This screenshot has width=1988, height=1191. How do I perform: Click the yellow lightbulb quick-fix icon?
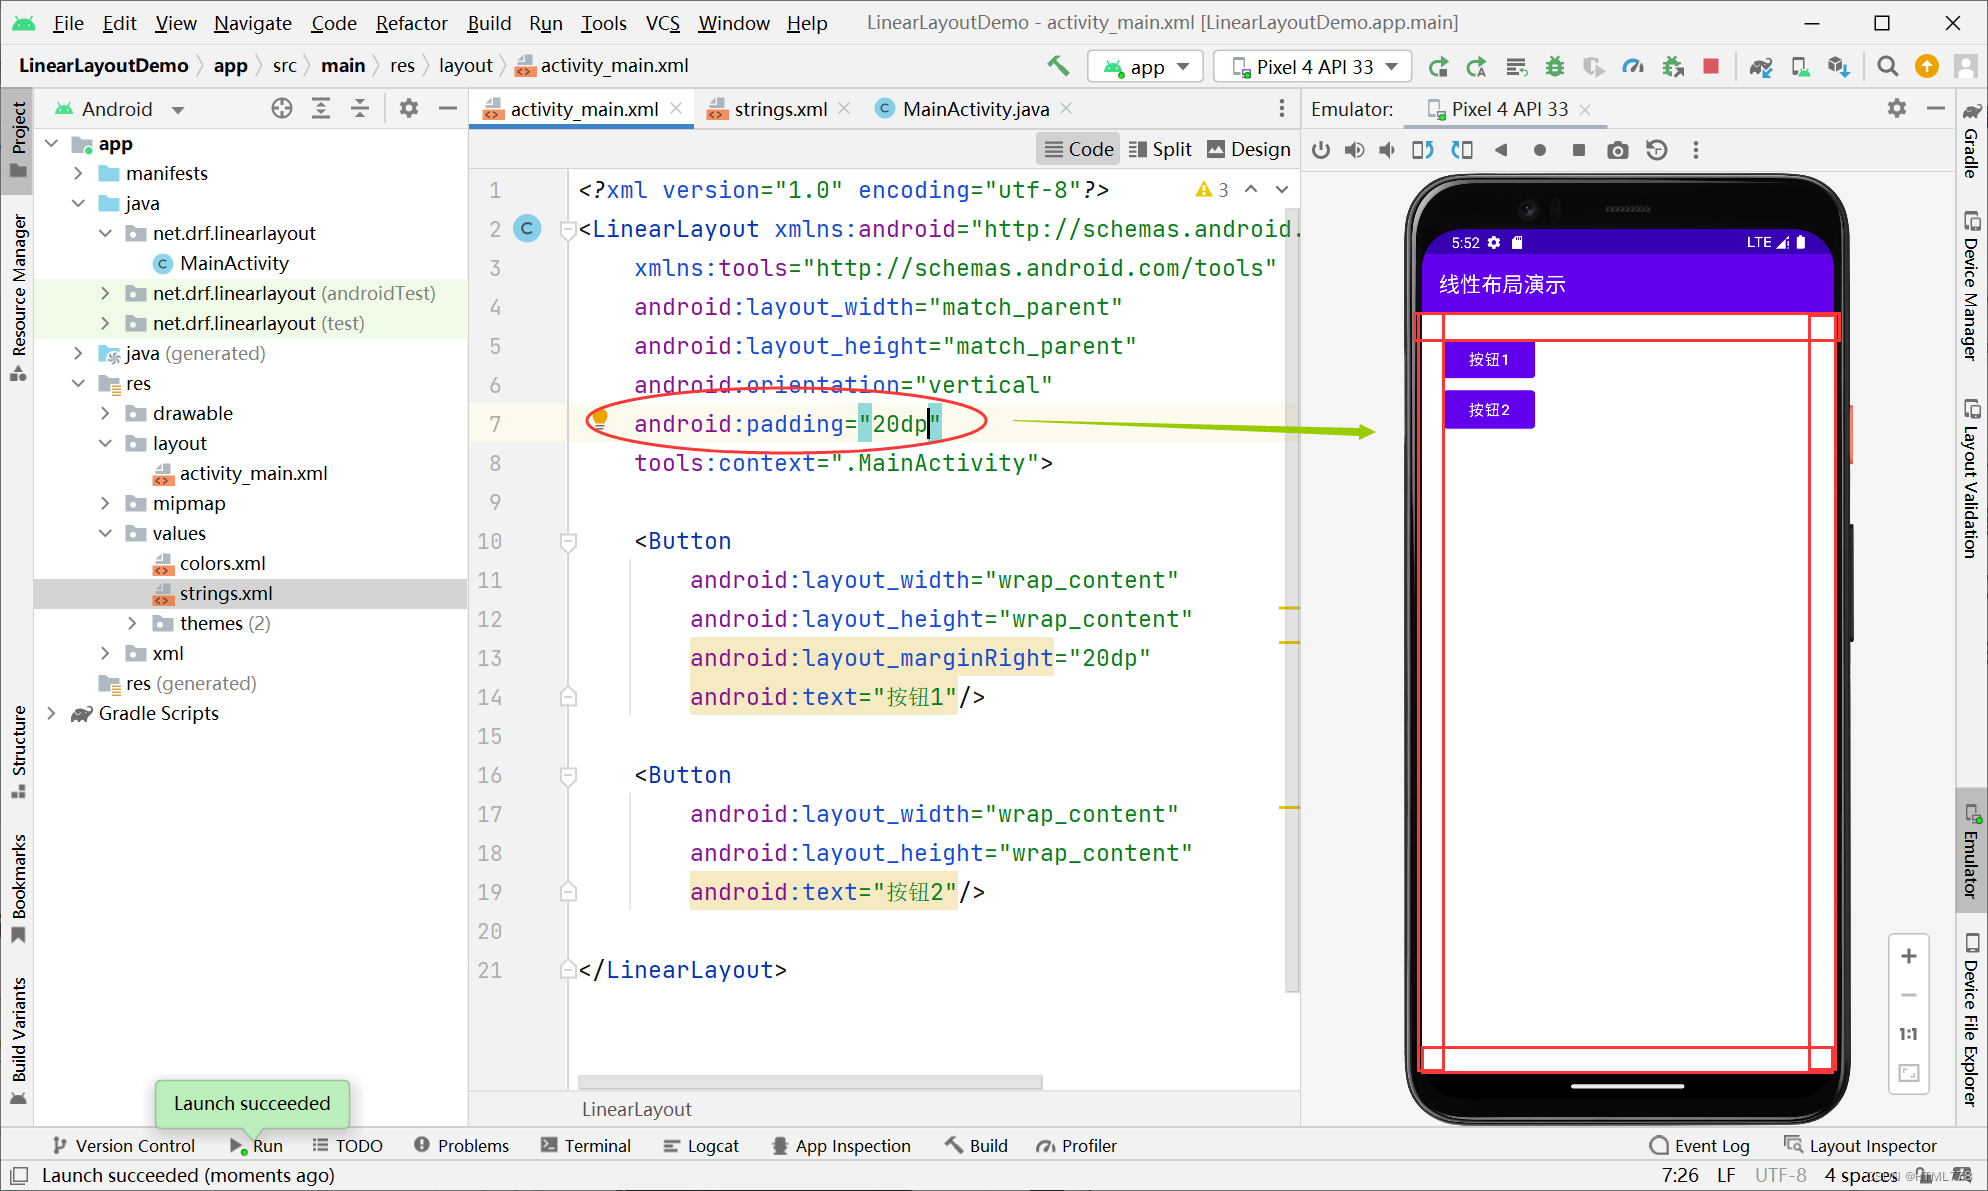[x=599, y=418]
